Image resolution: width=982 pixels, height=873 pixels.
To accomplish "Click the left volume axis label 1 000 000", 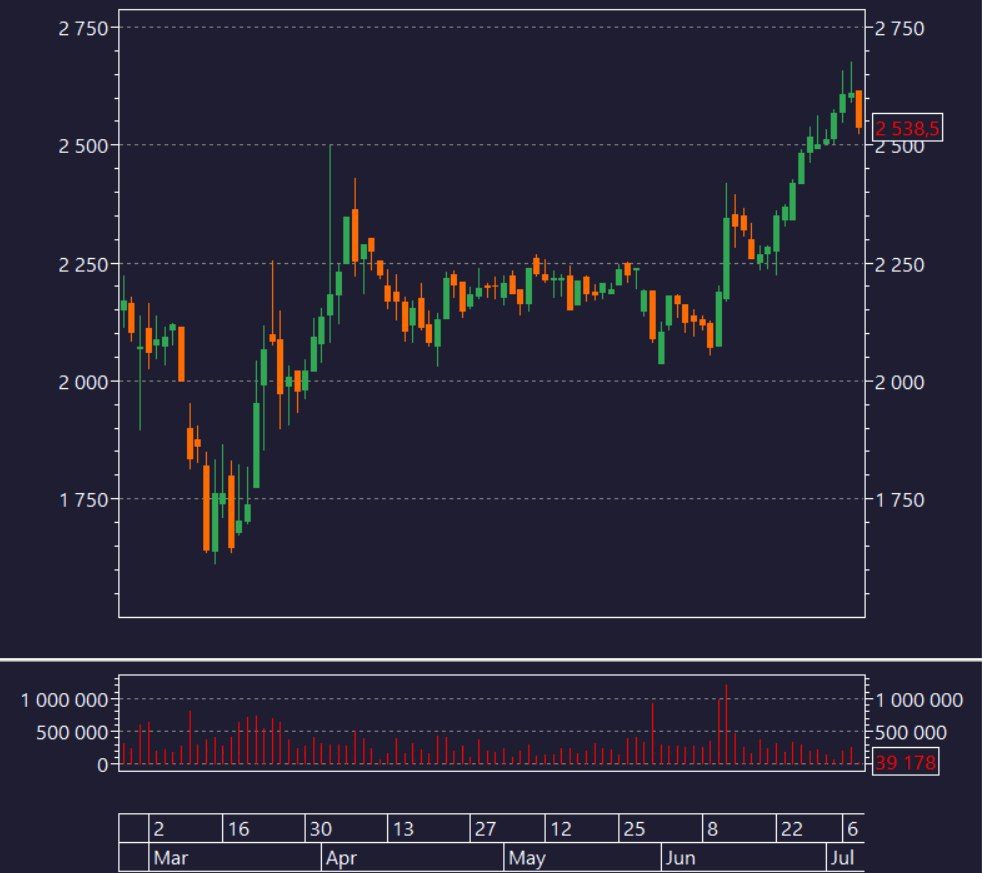I will (65, 700).
